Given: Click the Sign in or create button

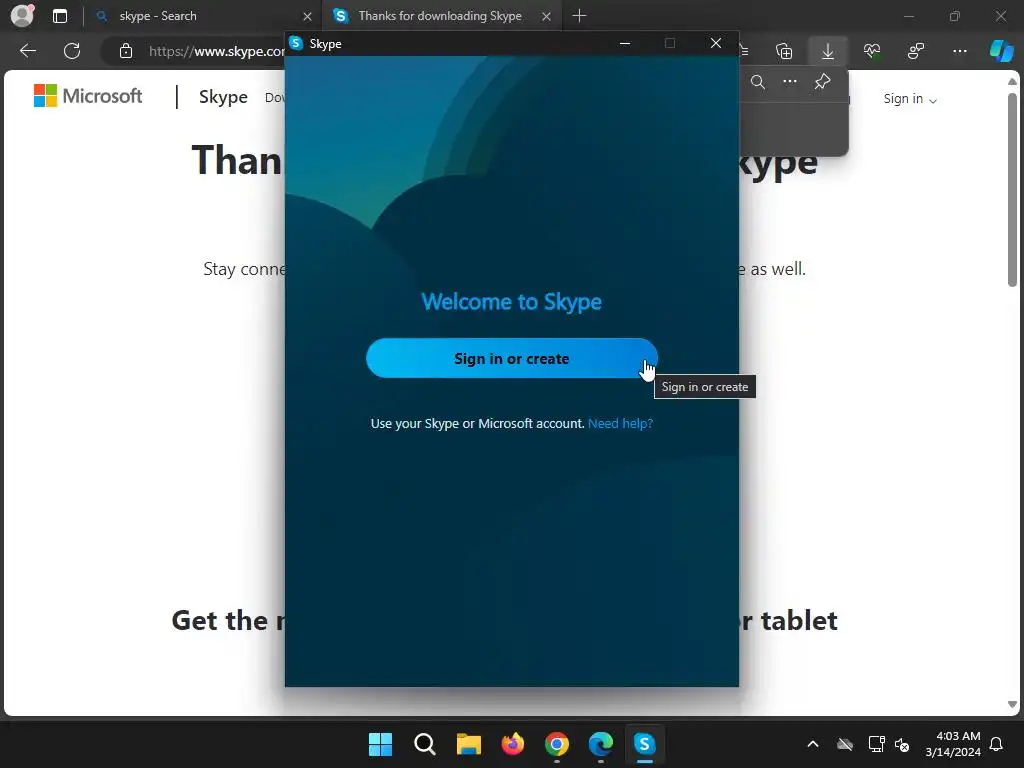Looking at the screenshot, I should pyautogui.click(x=511, y=358).
